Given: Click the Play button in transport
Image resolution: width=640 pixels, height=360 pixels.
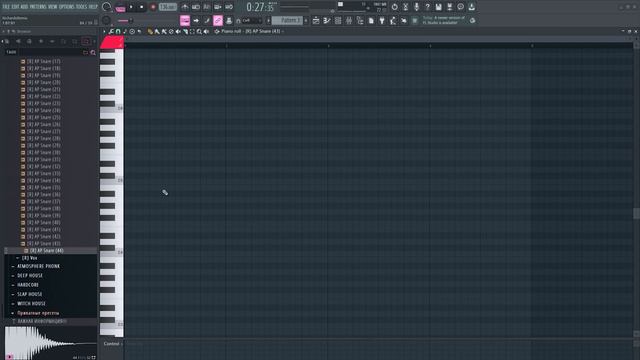Looking at the screenshot, I should pos(131,7).
